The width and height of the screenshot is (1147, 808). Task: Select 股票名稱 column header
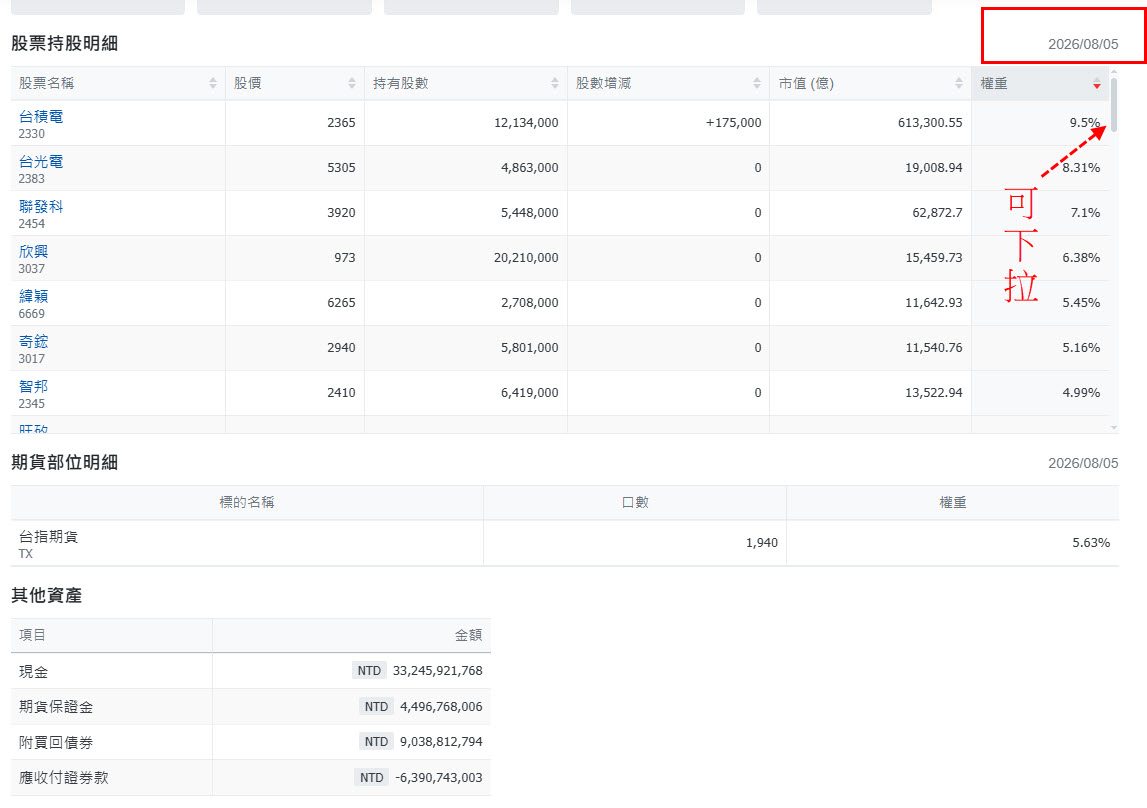118,83
